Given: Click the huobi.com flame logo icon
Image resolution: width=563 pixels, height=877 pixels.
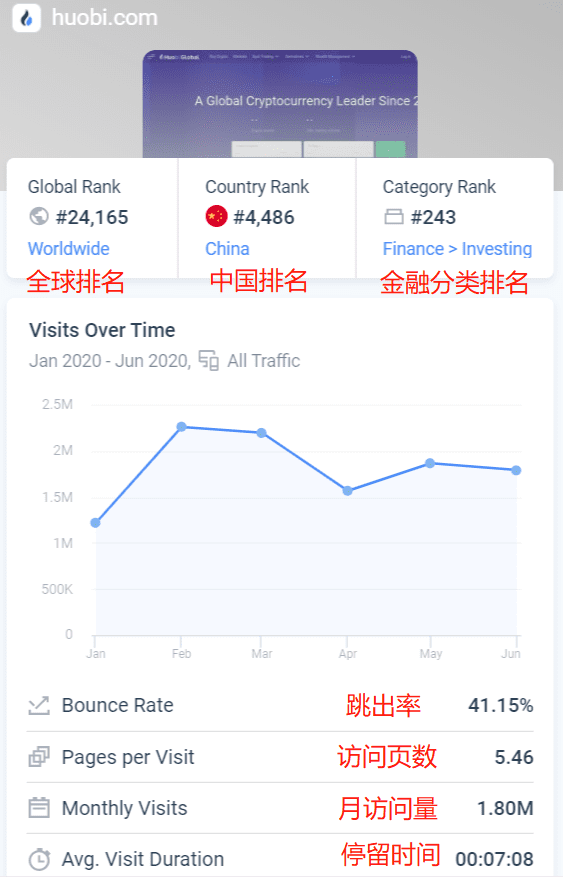Looking at the screenshot, I should pyautogui.click(x=26, y=17).
